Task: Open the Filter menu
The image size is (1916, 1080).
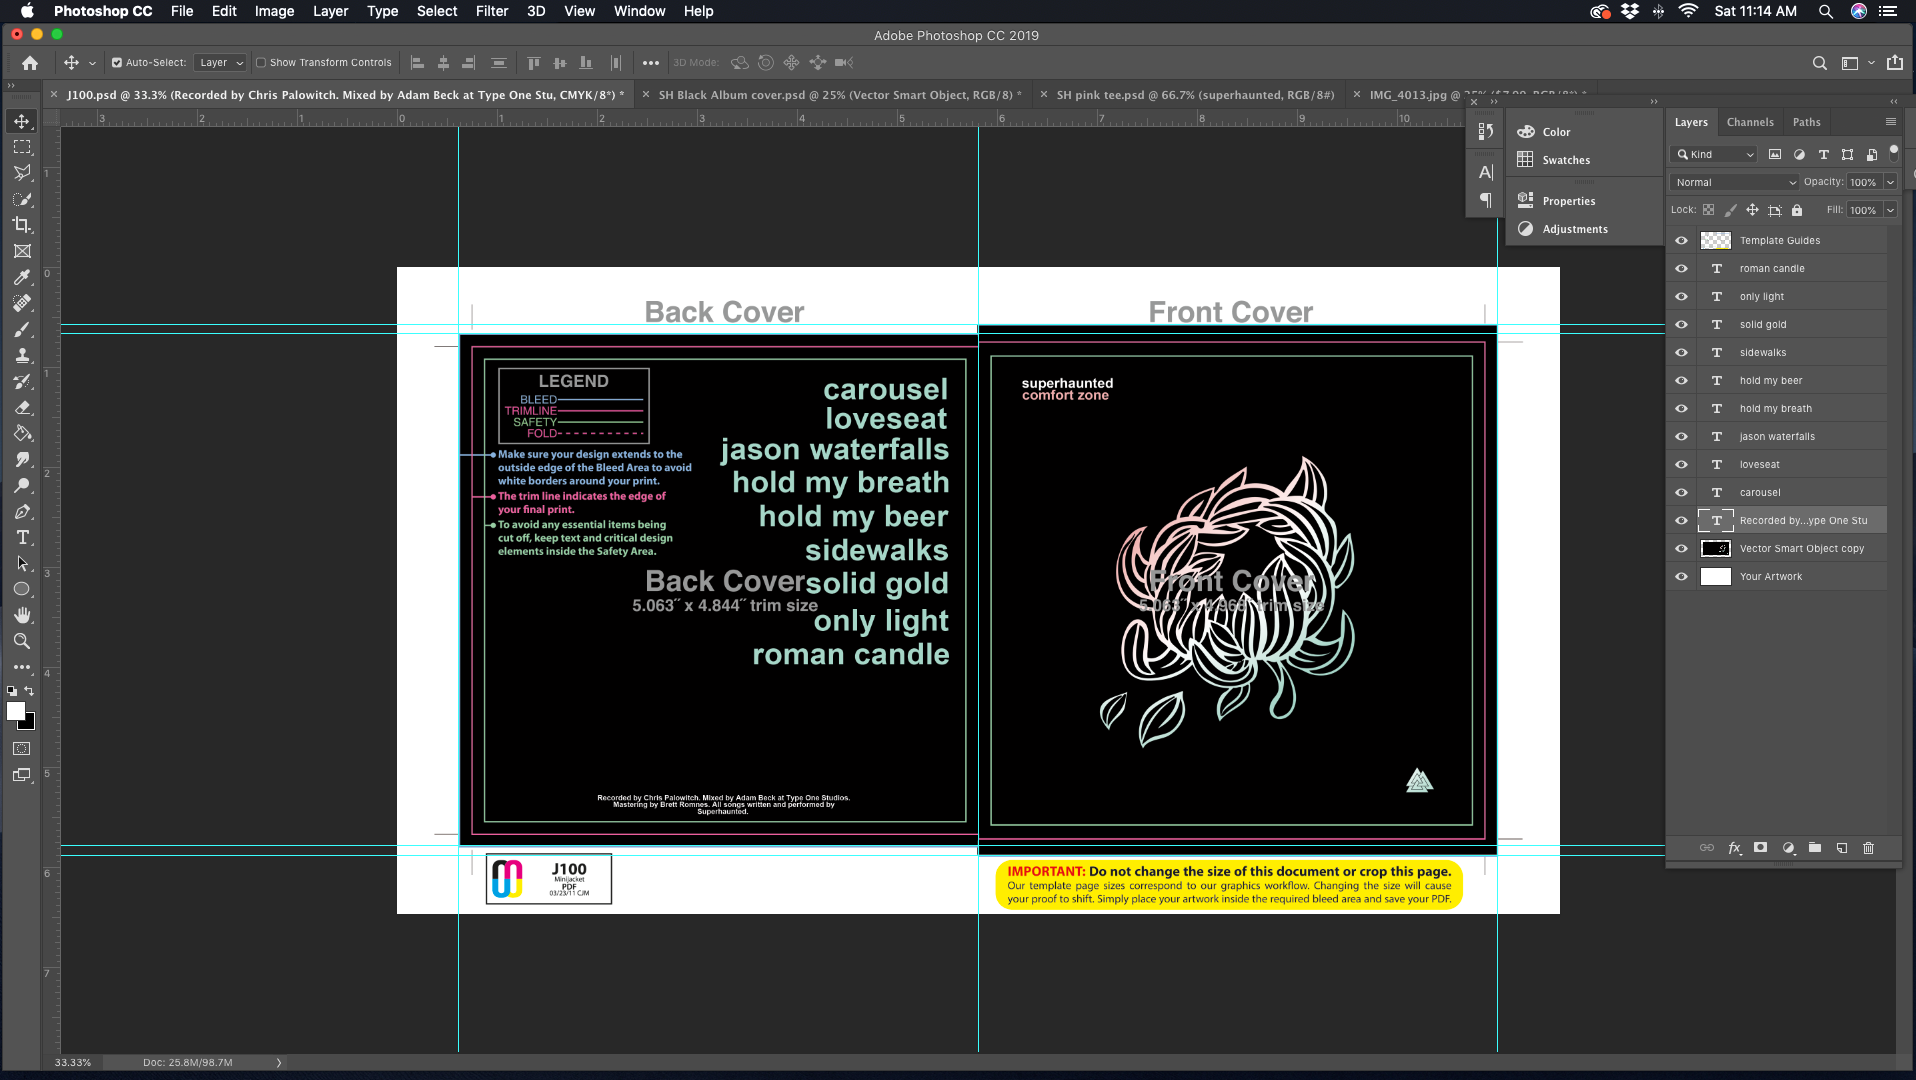Action: click(x=492, y=11)
